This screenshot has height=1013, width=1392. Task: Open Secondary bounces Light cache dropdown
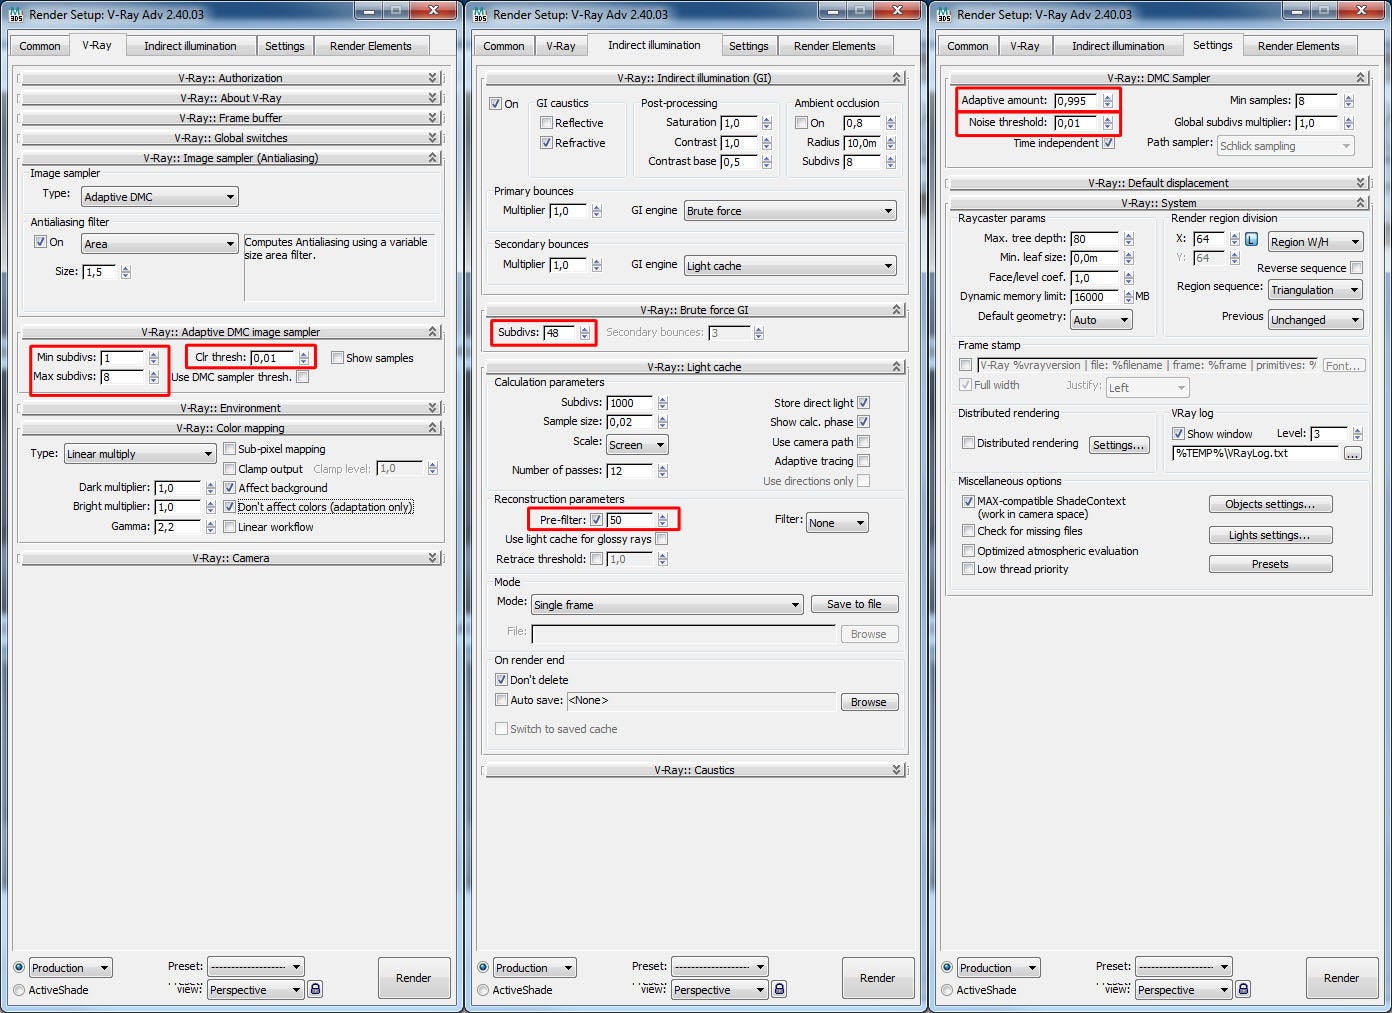point(790,266)
